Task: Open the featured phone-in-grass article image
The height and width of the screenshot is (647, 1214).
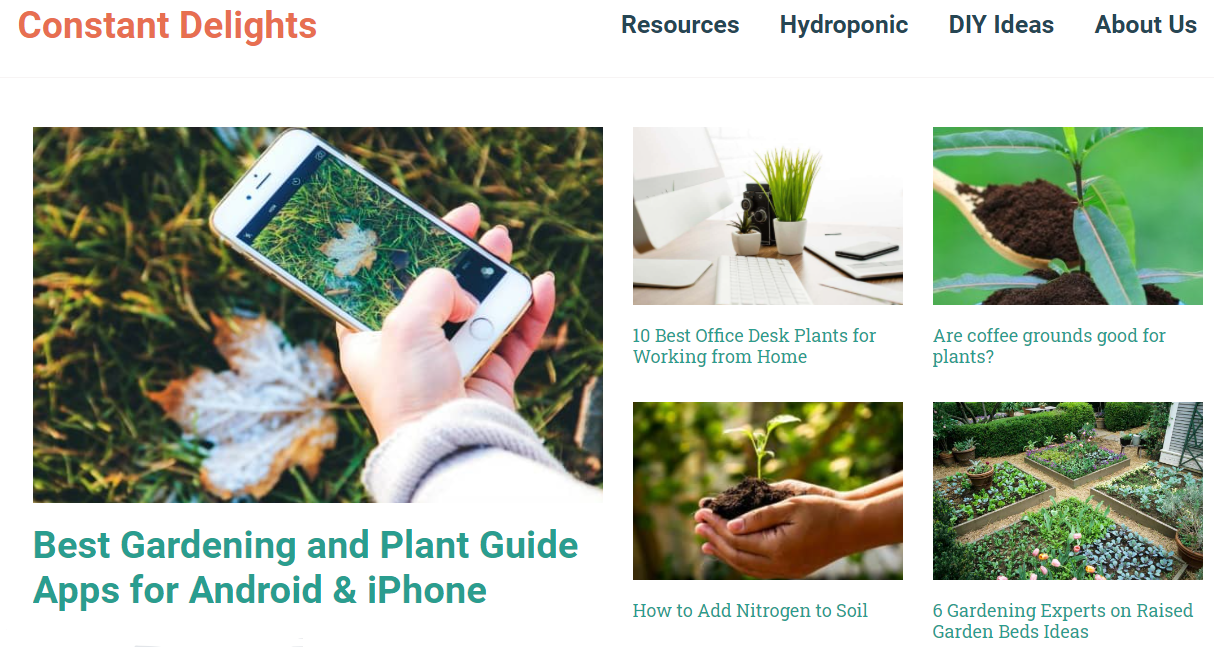Action: (x=318, y=314)
